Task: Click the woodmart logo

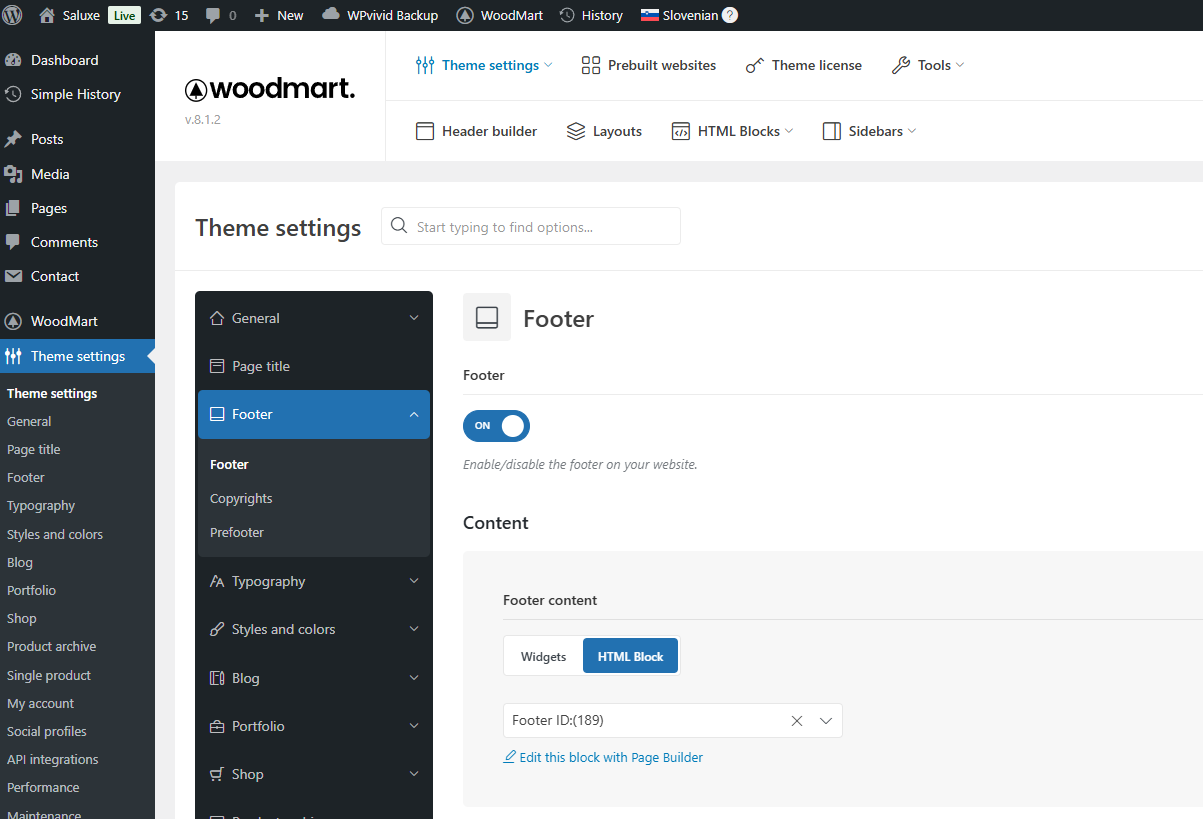Action: [x=270, y=89]
